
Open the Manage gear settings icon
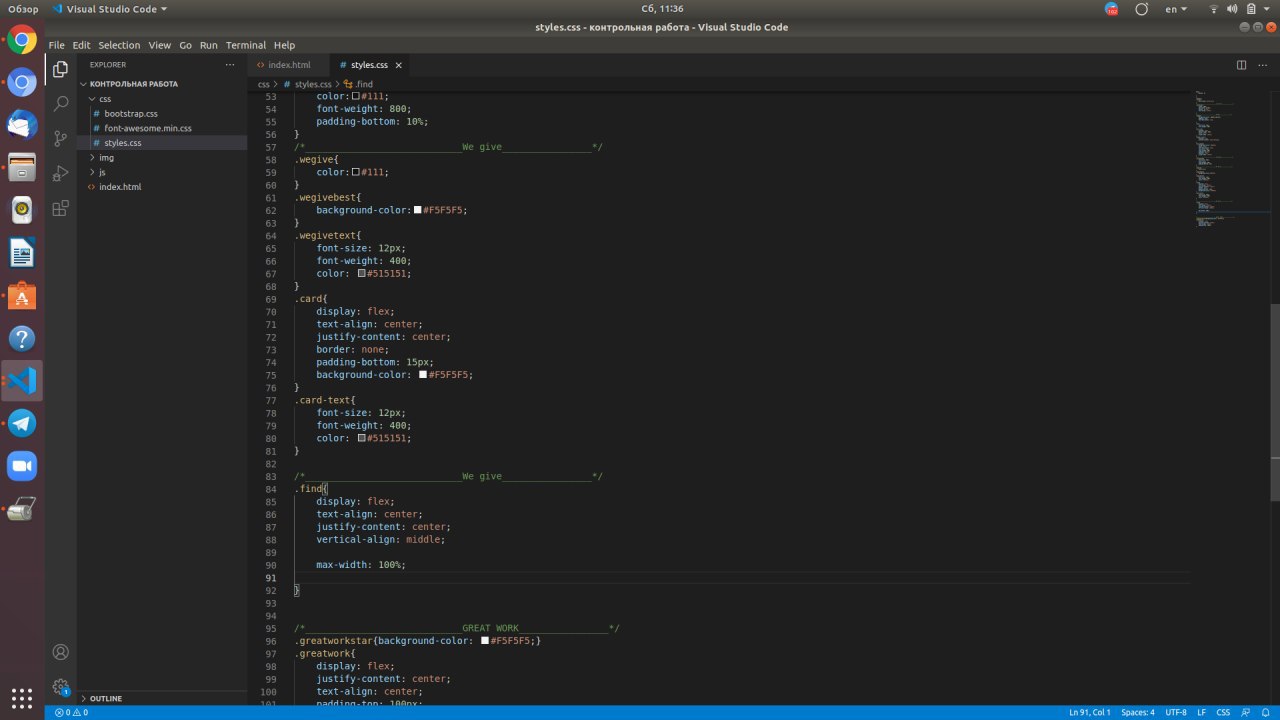click(x=61, y=687)
